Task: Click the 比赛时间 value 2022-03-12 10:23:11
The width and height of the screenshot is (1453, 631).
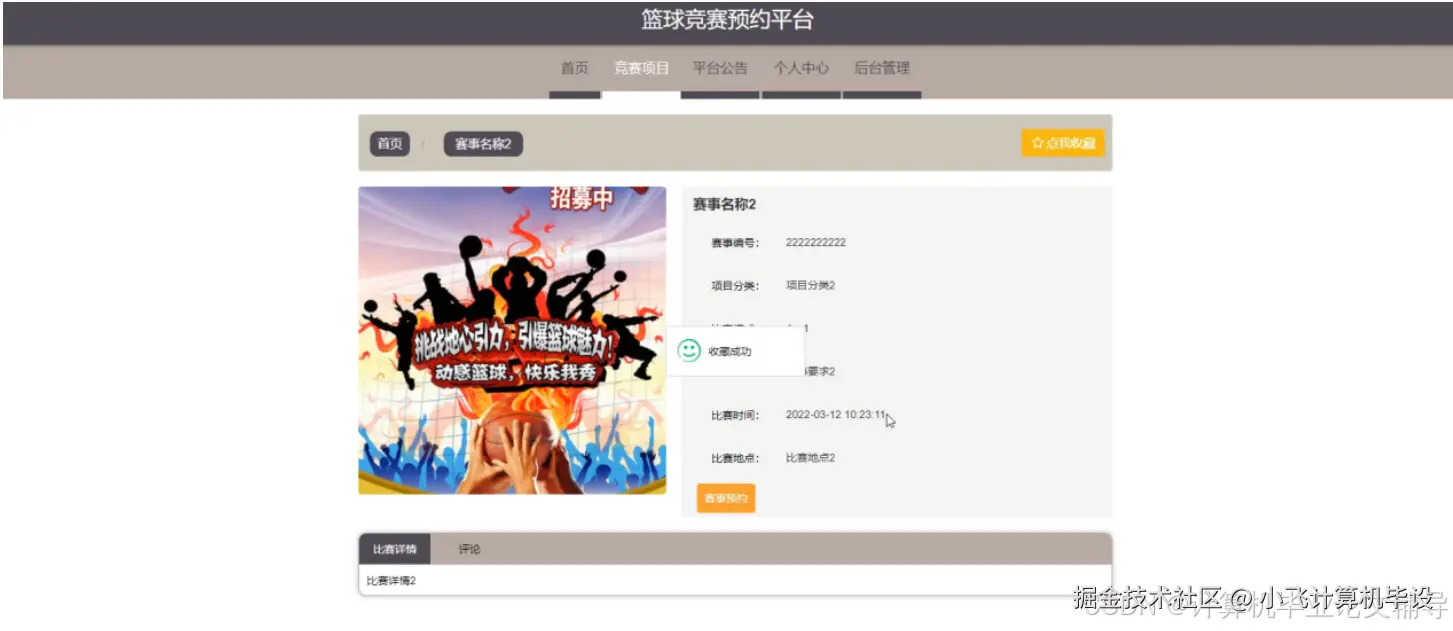Action: coord(836,415)
